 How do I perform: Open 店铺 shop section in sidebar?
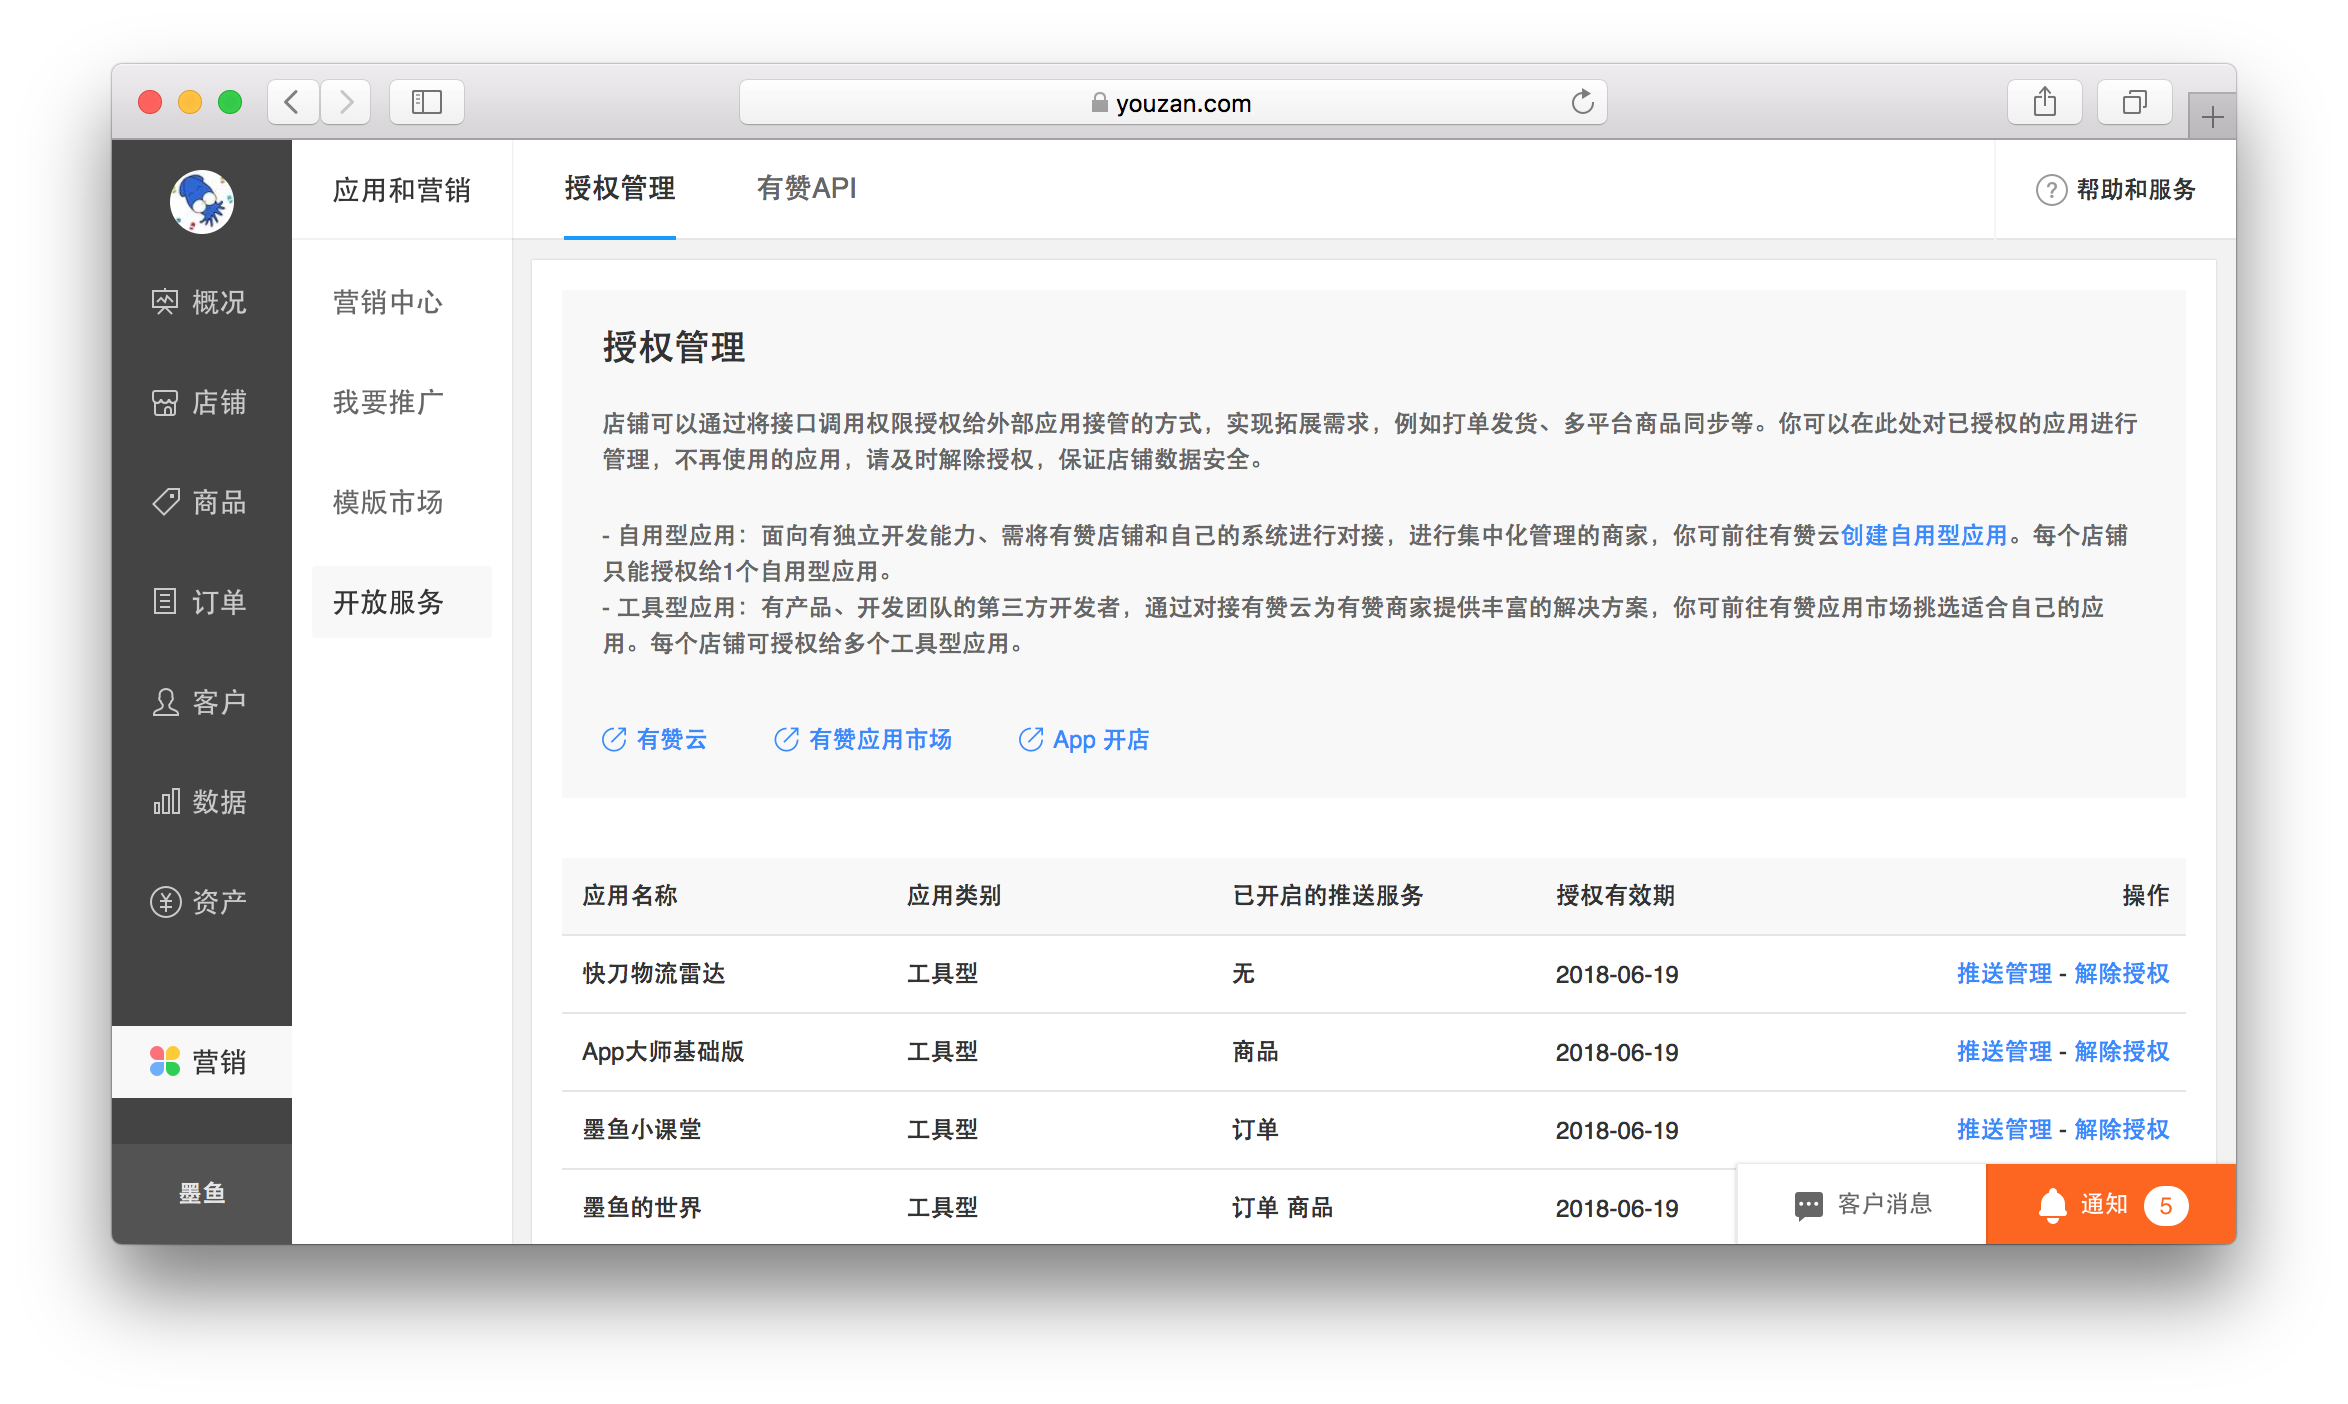(200, 402)
